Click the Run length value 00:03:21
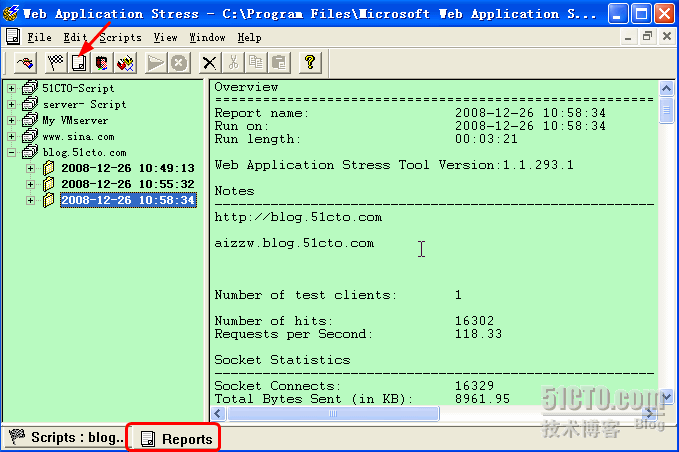This screenshot has width=679, height=452. (x=486, y=139)
